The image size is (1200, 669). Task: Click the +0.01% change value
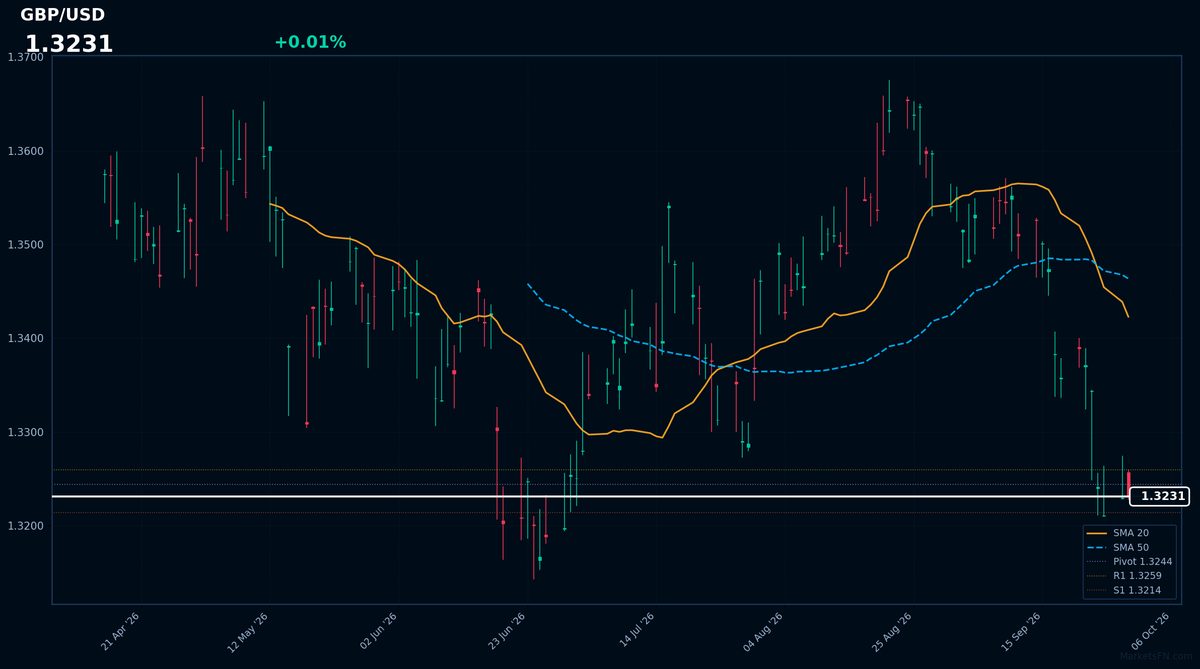[310, 42]
